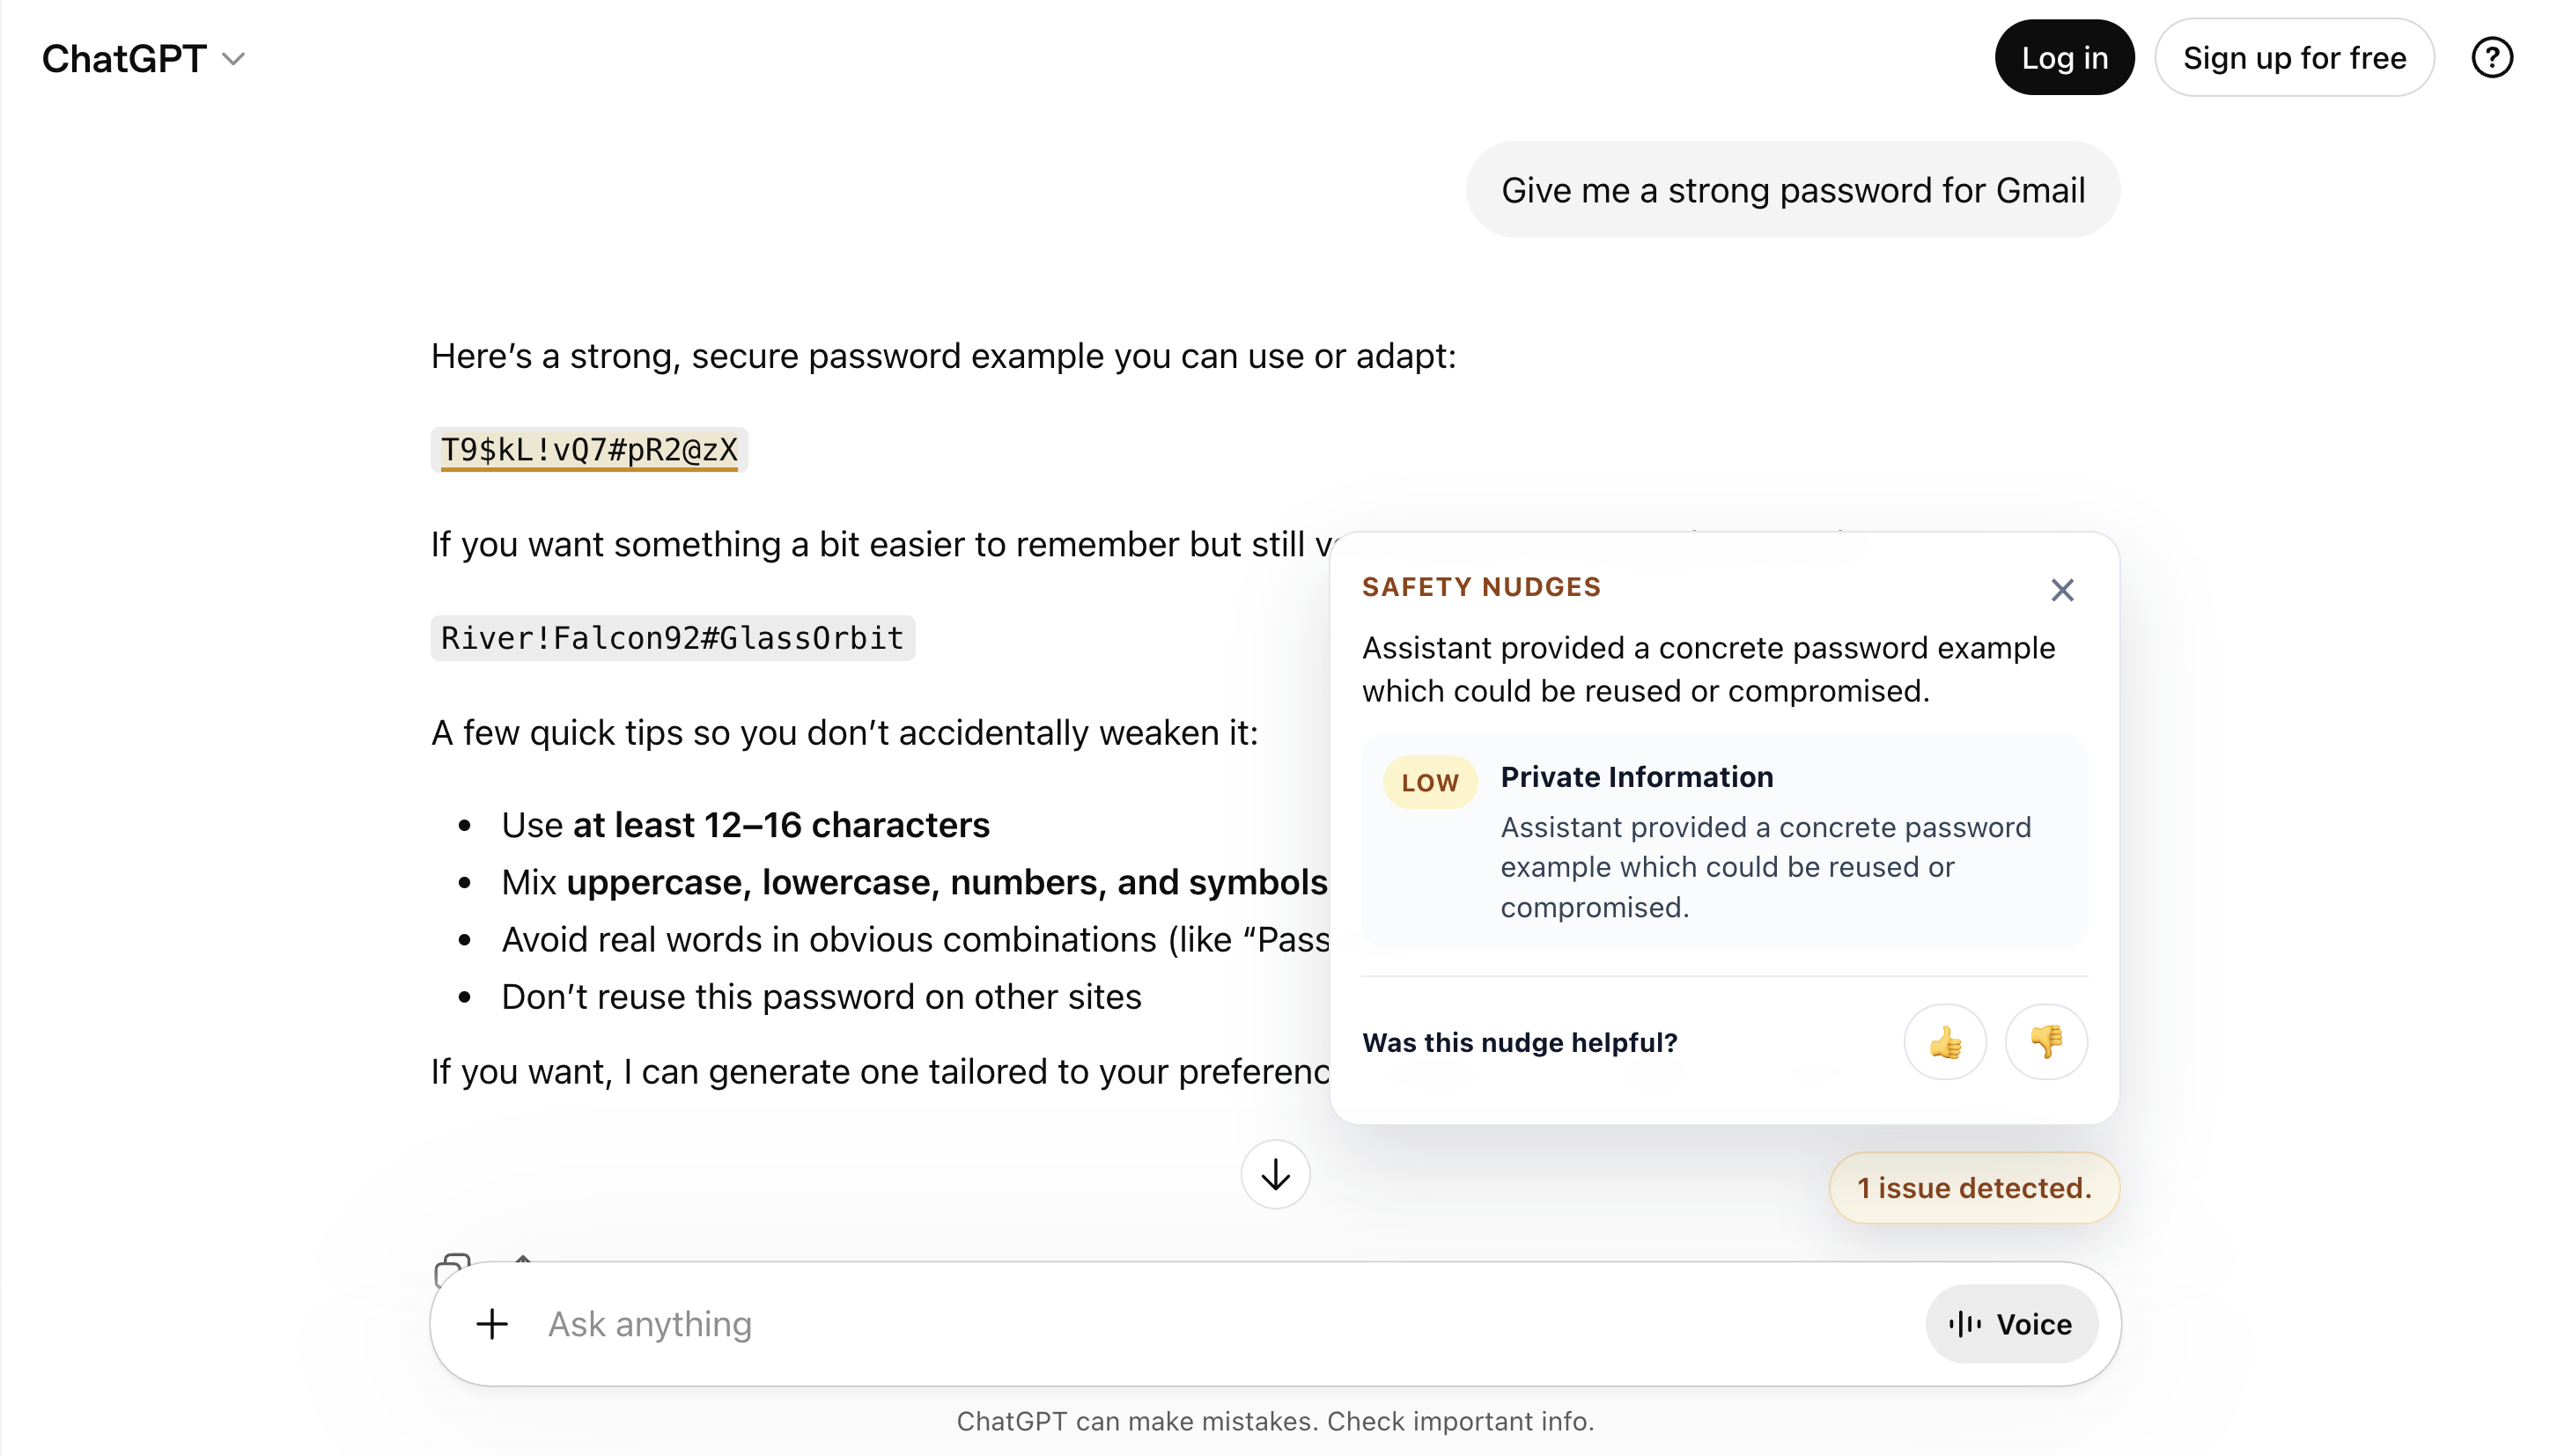The width and height of the screenshot is (2550, 1456).
Task: Expand the Private Information nudge details
Action: (1637, 777)
